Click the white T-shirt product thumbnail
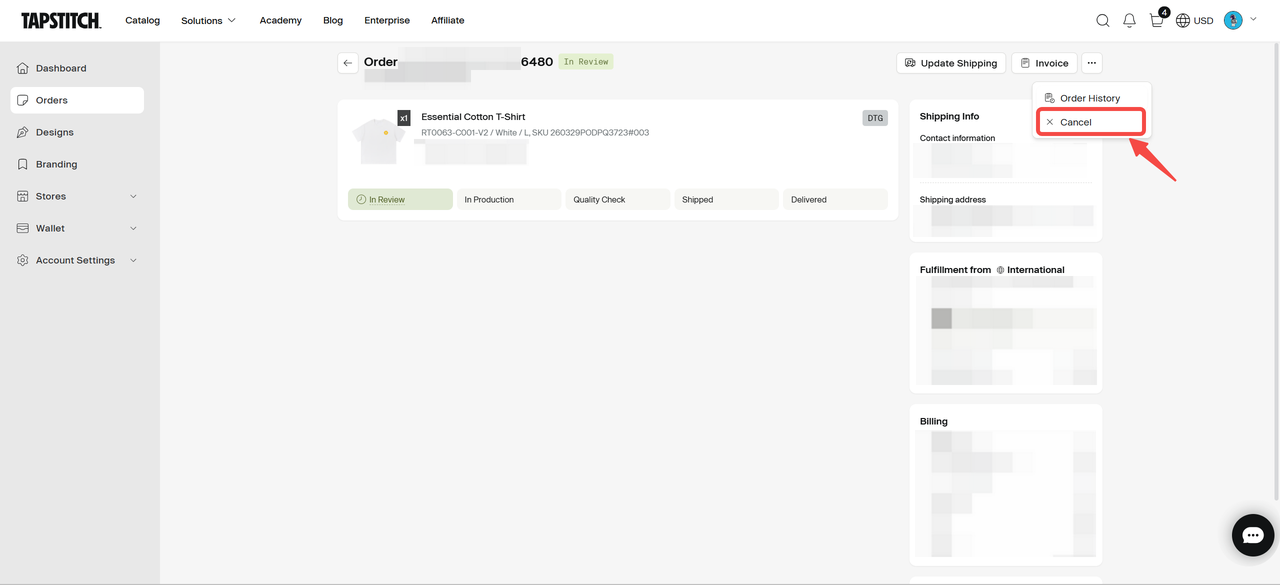The width and height of the screenshot is (1280, 585). tap(379, 138)
